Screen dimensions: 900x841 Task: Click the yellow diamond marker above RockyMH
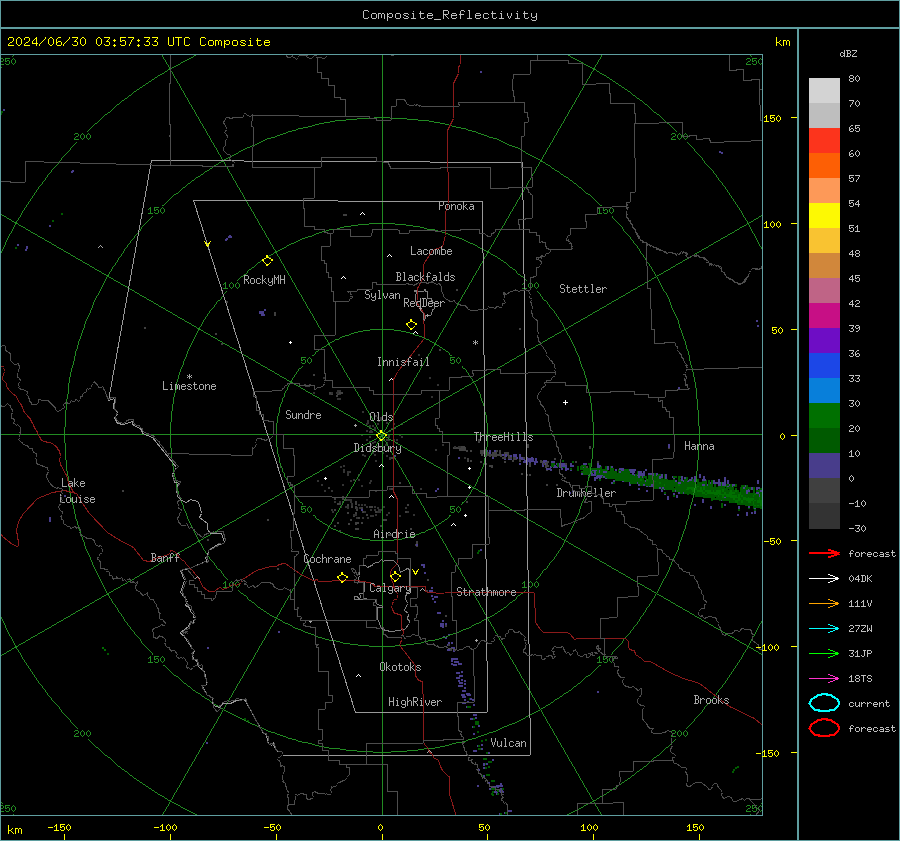(x=267, y=261)
